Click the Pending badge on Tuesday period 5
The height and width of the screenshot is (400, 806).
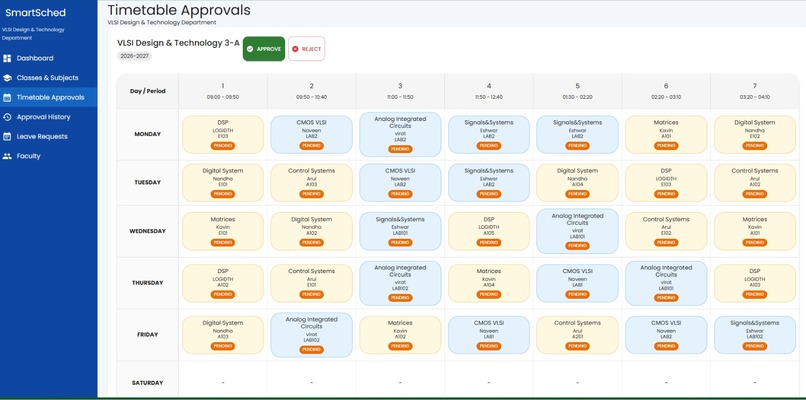coord(577,194)
